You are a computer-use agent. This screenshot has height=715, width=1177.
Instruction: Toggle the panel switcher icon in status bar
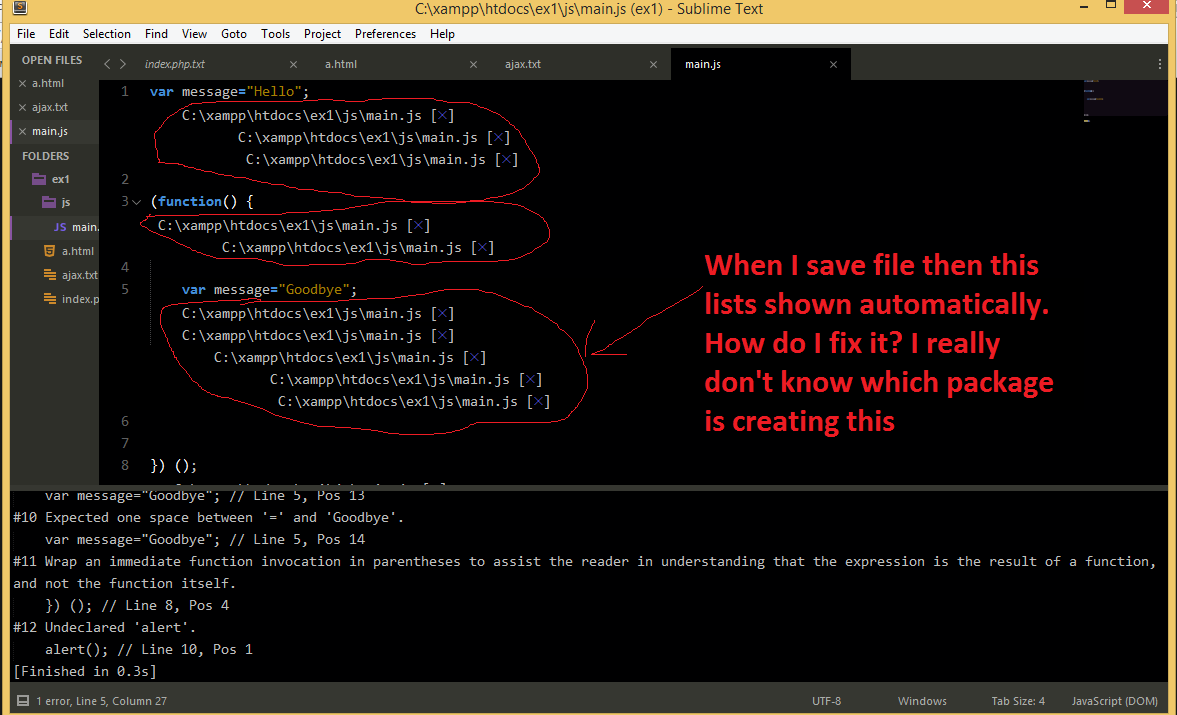click(22, 701)
